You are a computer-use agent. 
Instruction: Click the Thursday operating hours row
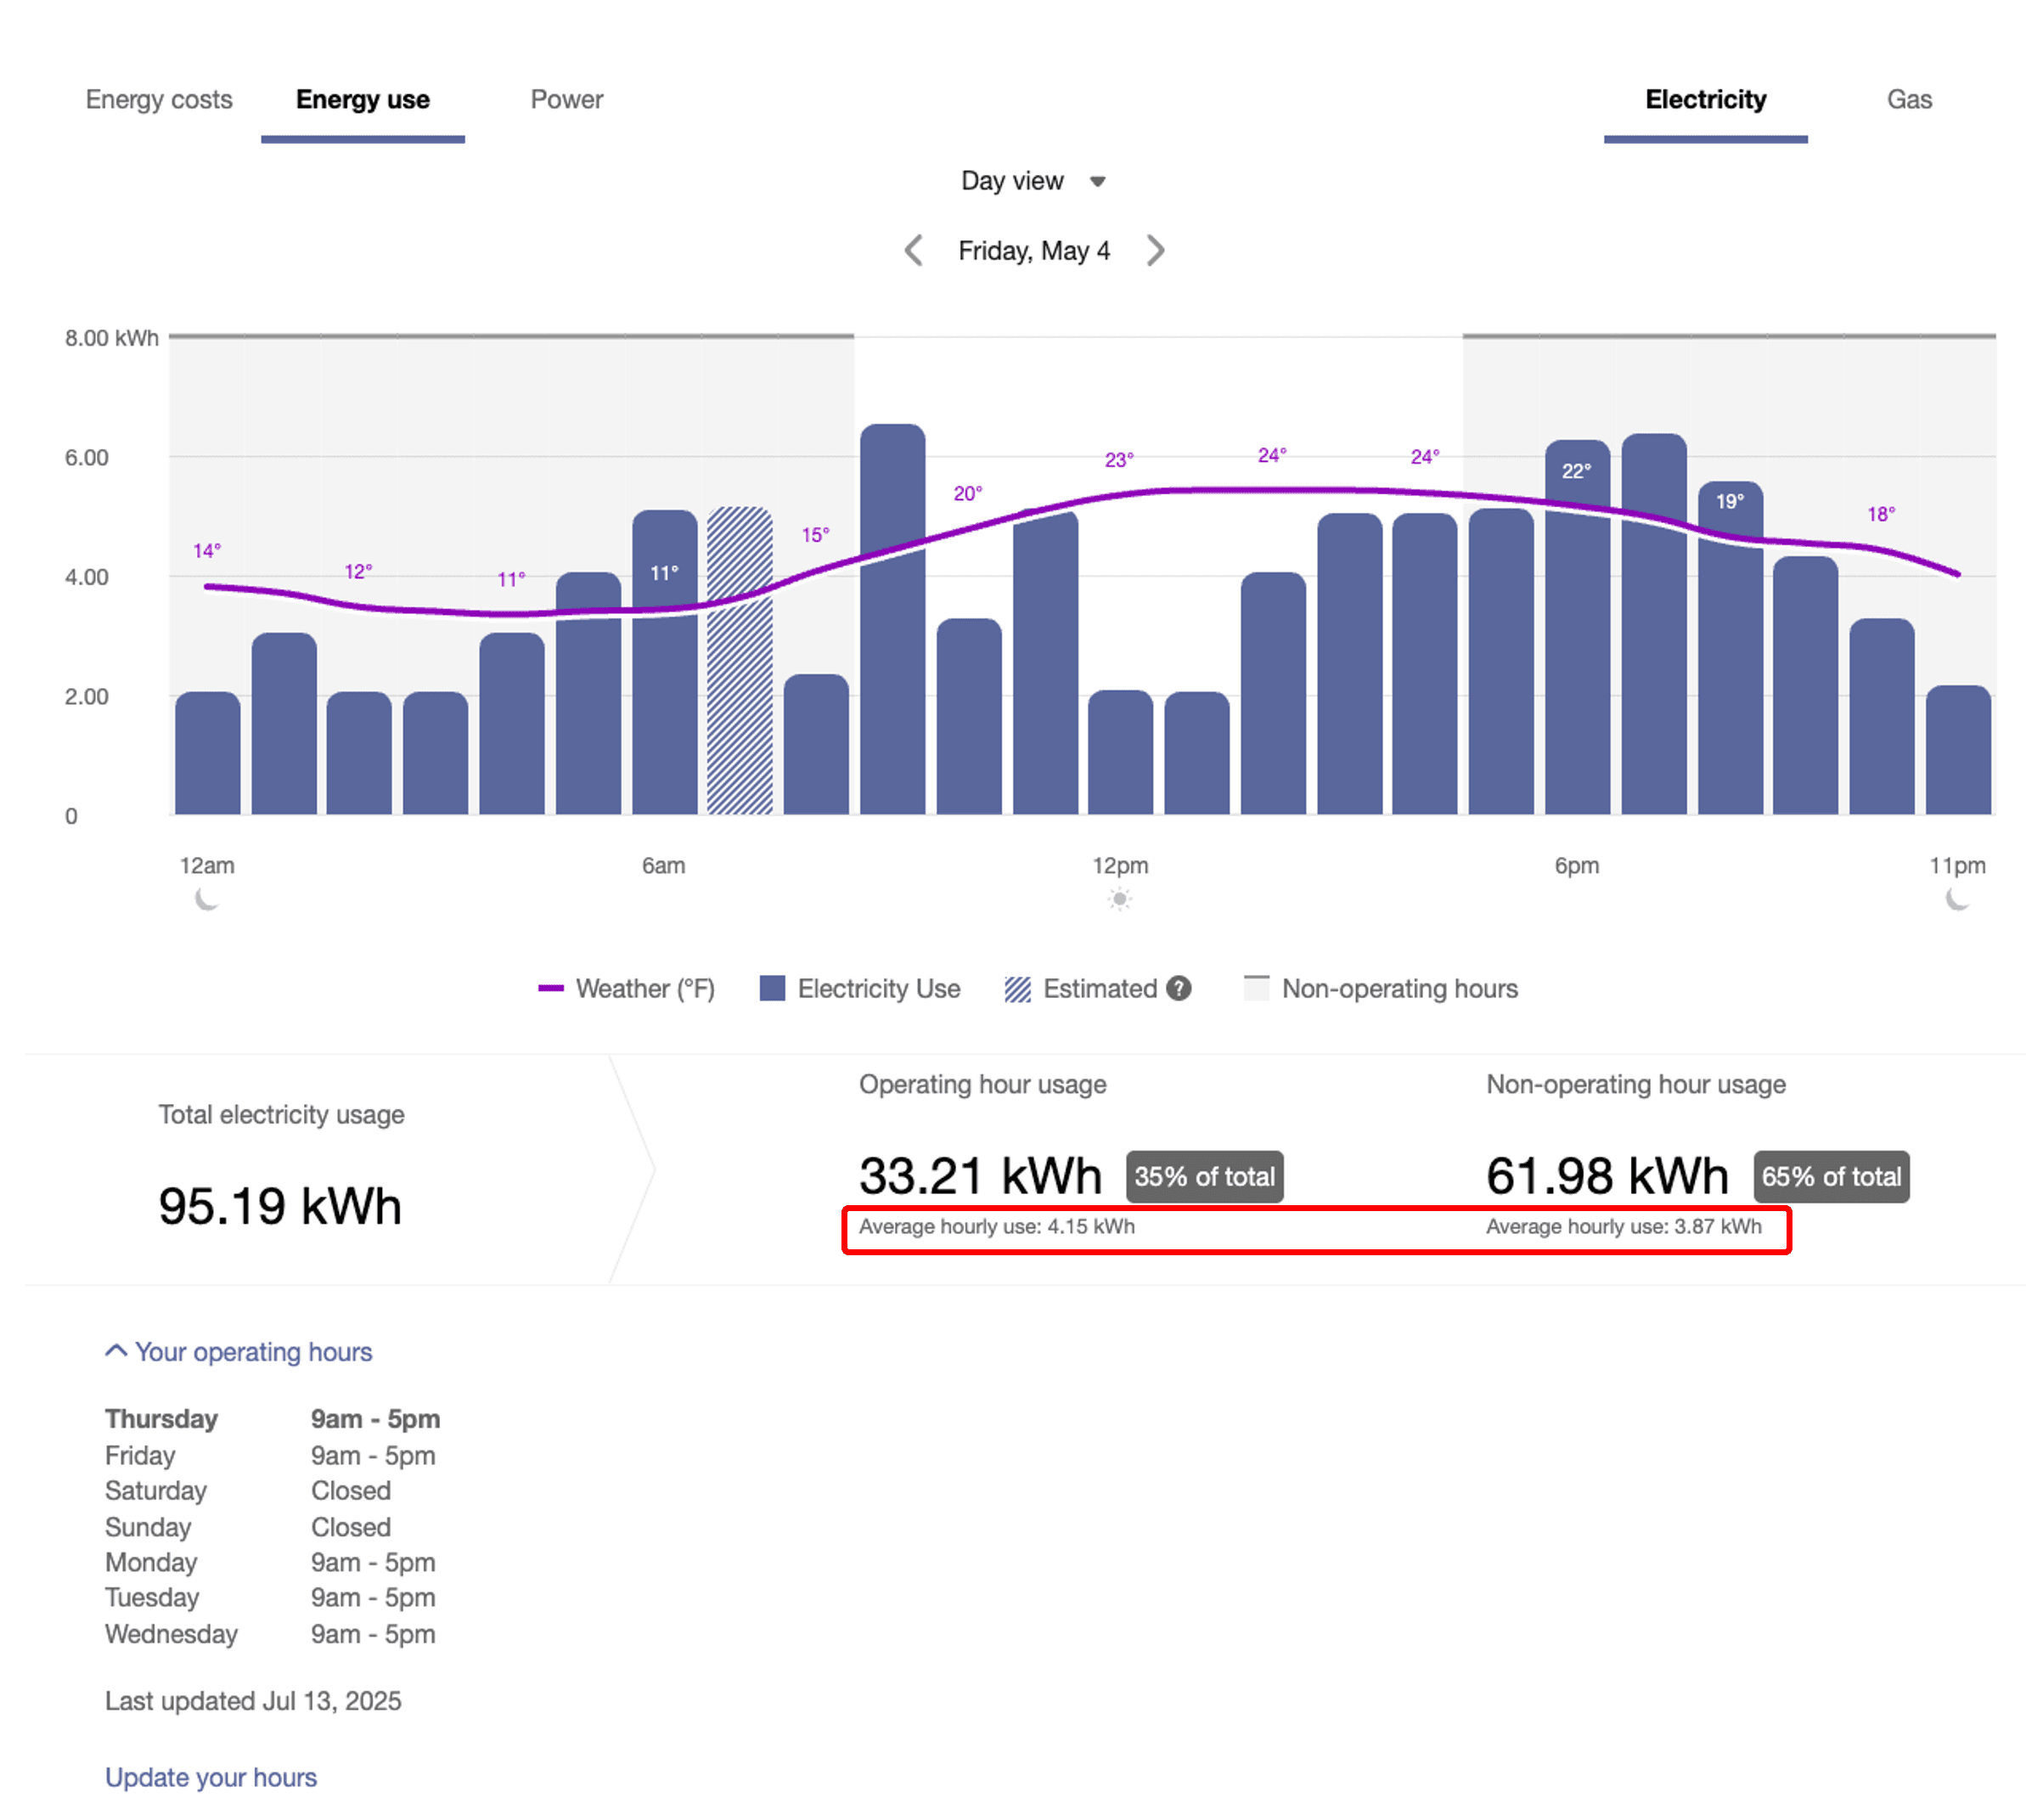(273, 1419)
